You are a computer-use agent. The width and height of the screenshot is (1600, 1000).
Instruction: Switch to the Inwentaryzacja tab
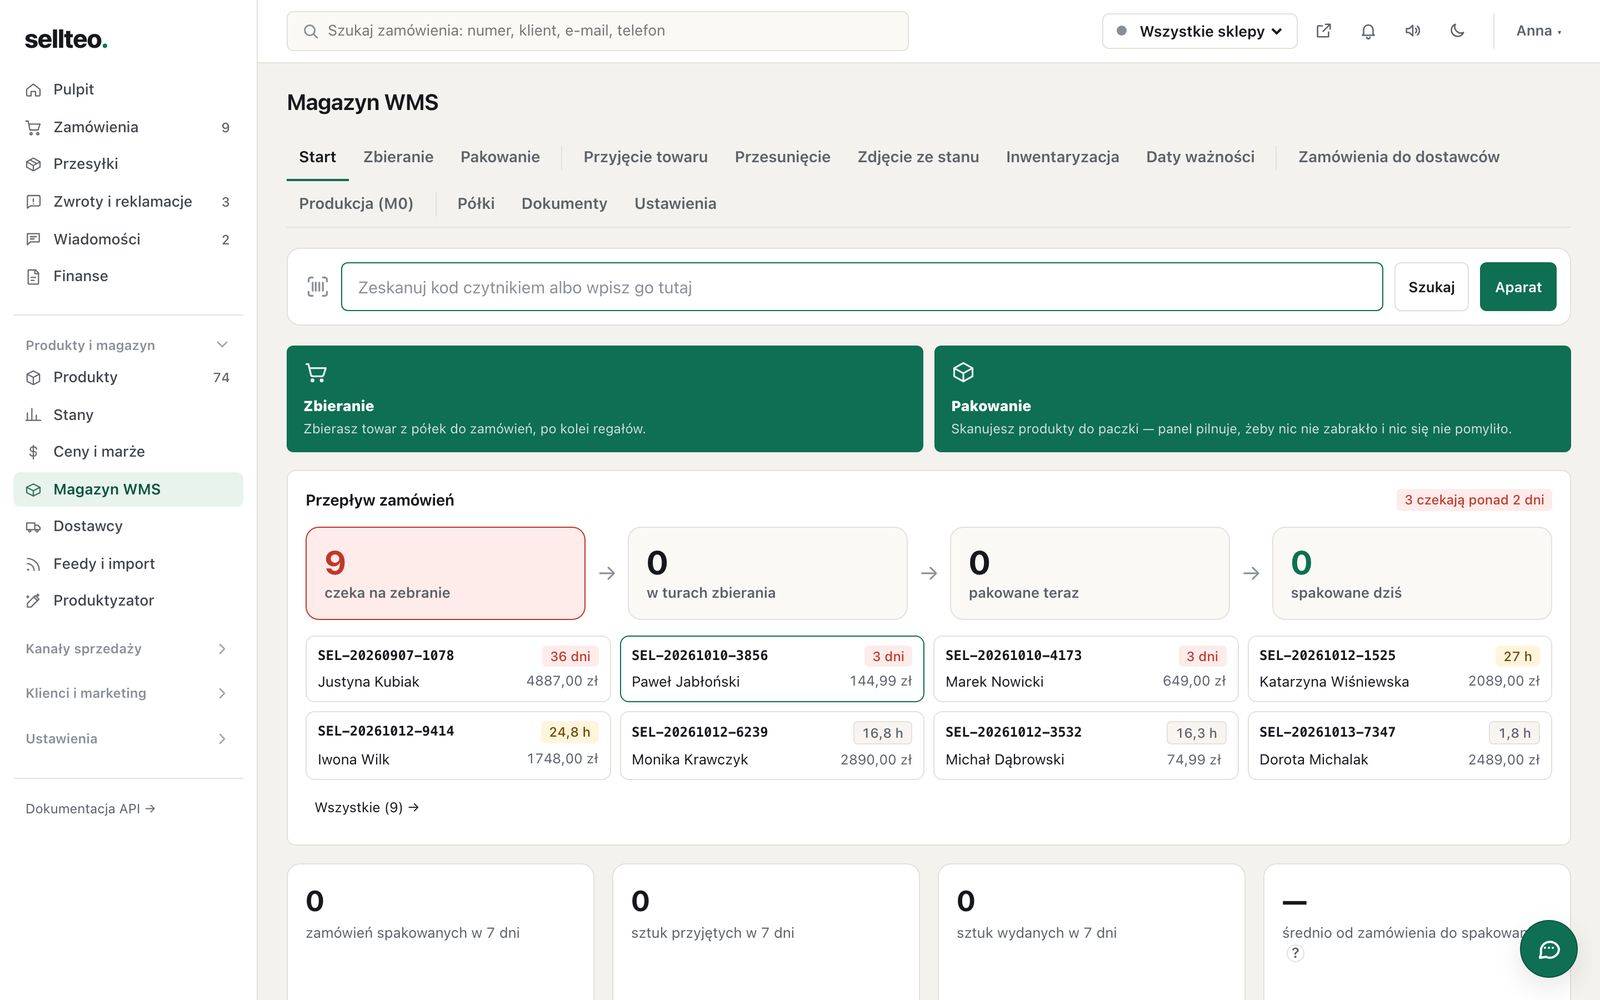coord(1062,157)
